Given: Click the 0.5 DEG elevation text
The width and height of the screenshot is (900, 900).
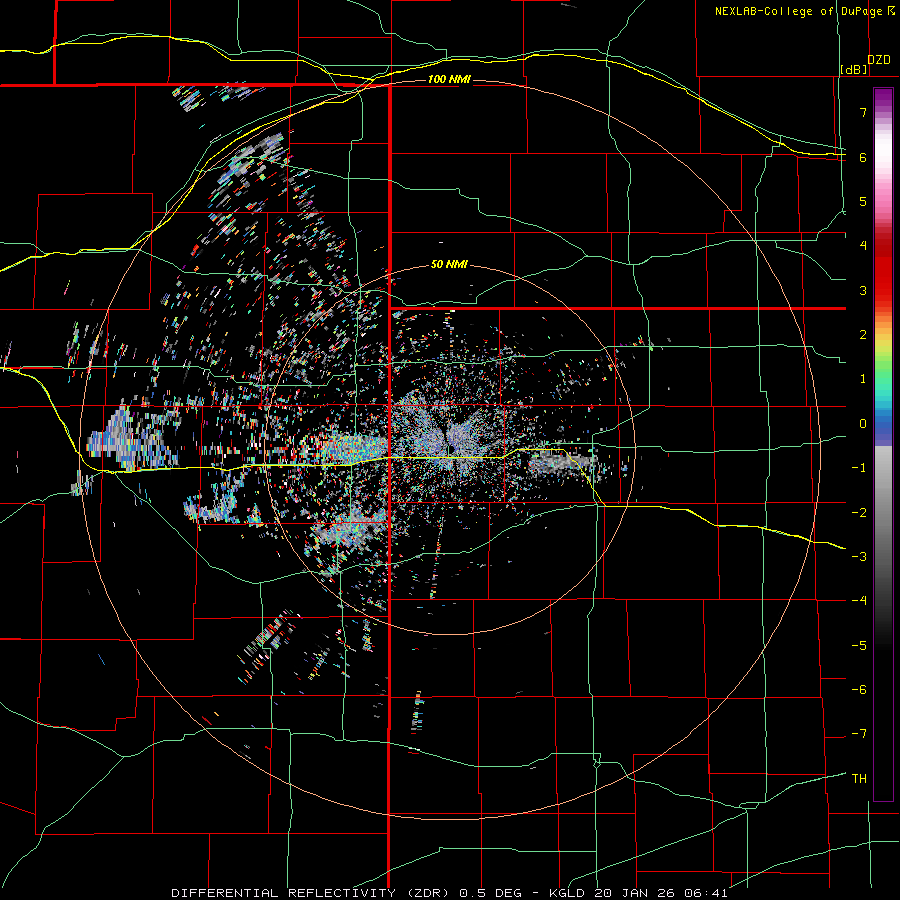Looking at the screenshot, I should [490, 893].
